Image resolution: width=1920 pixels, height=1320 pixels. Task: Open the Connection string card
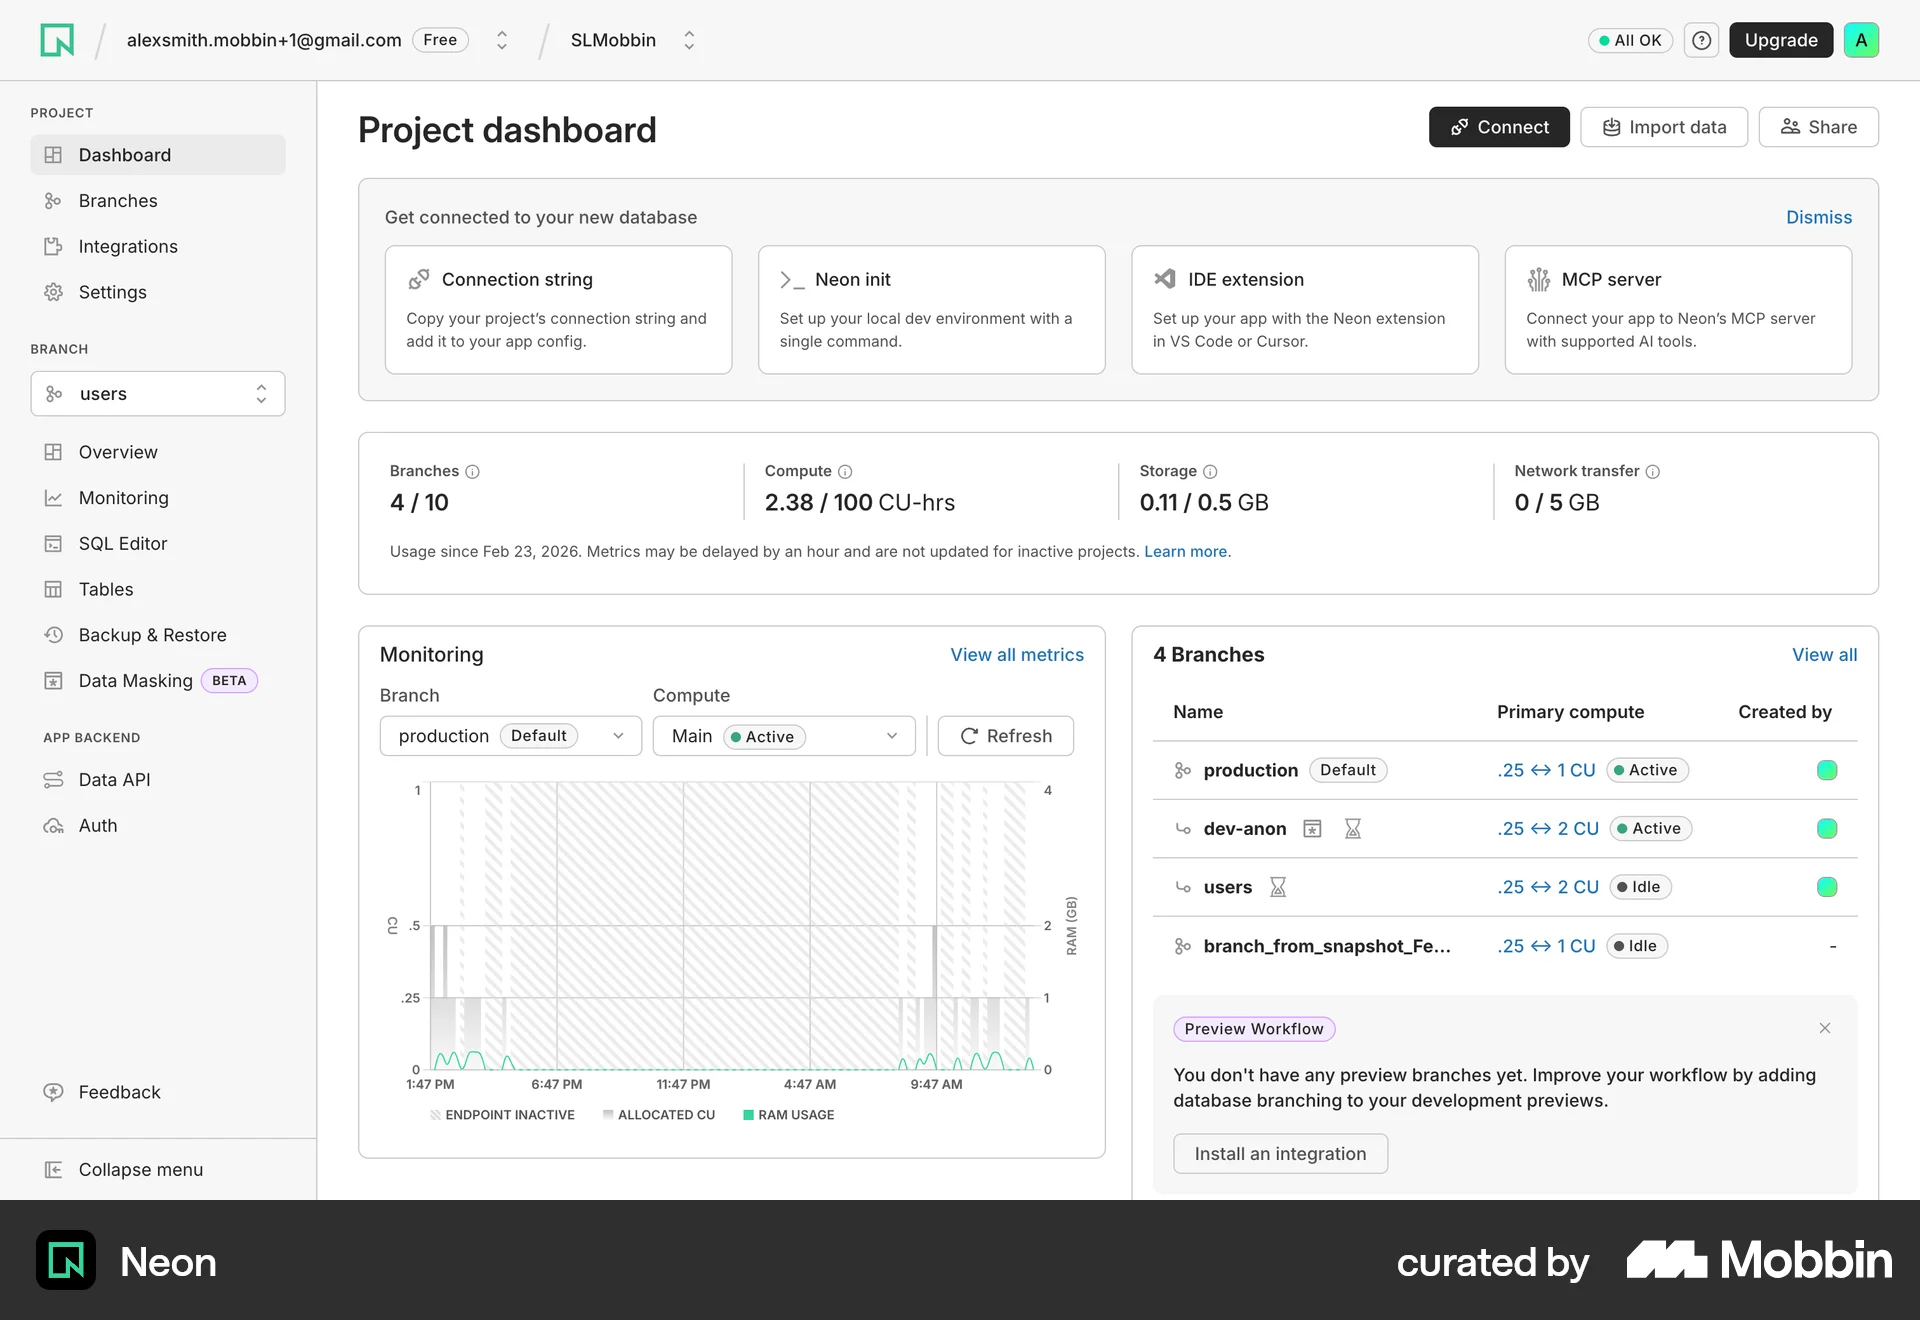tap(558, 310)
